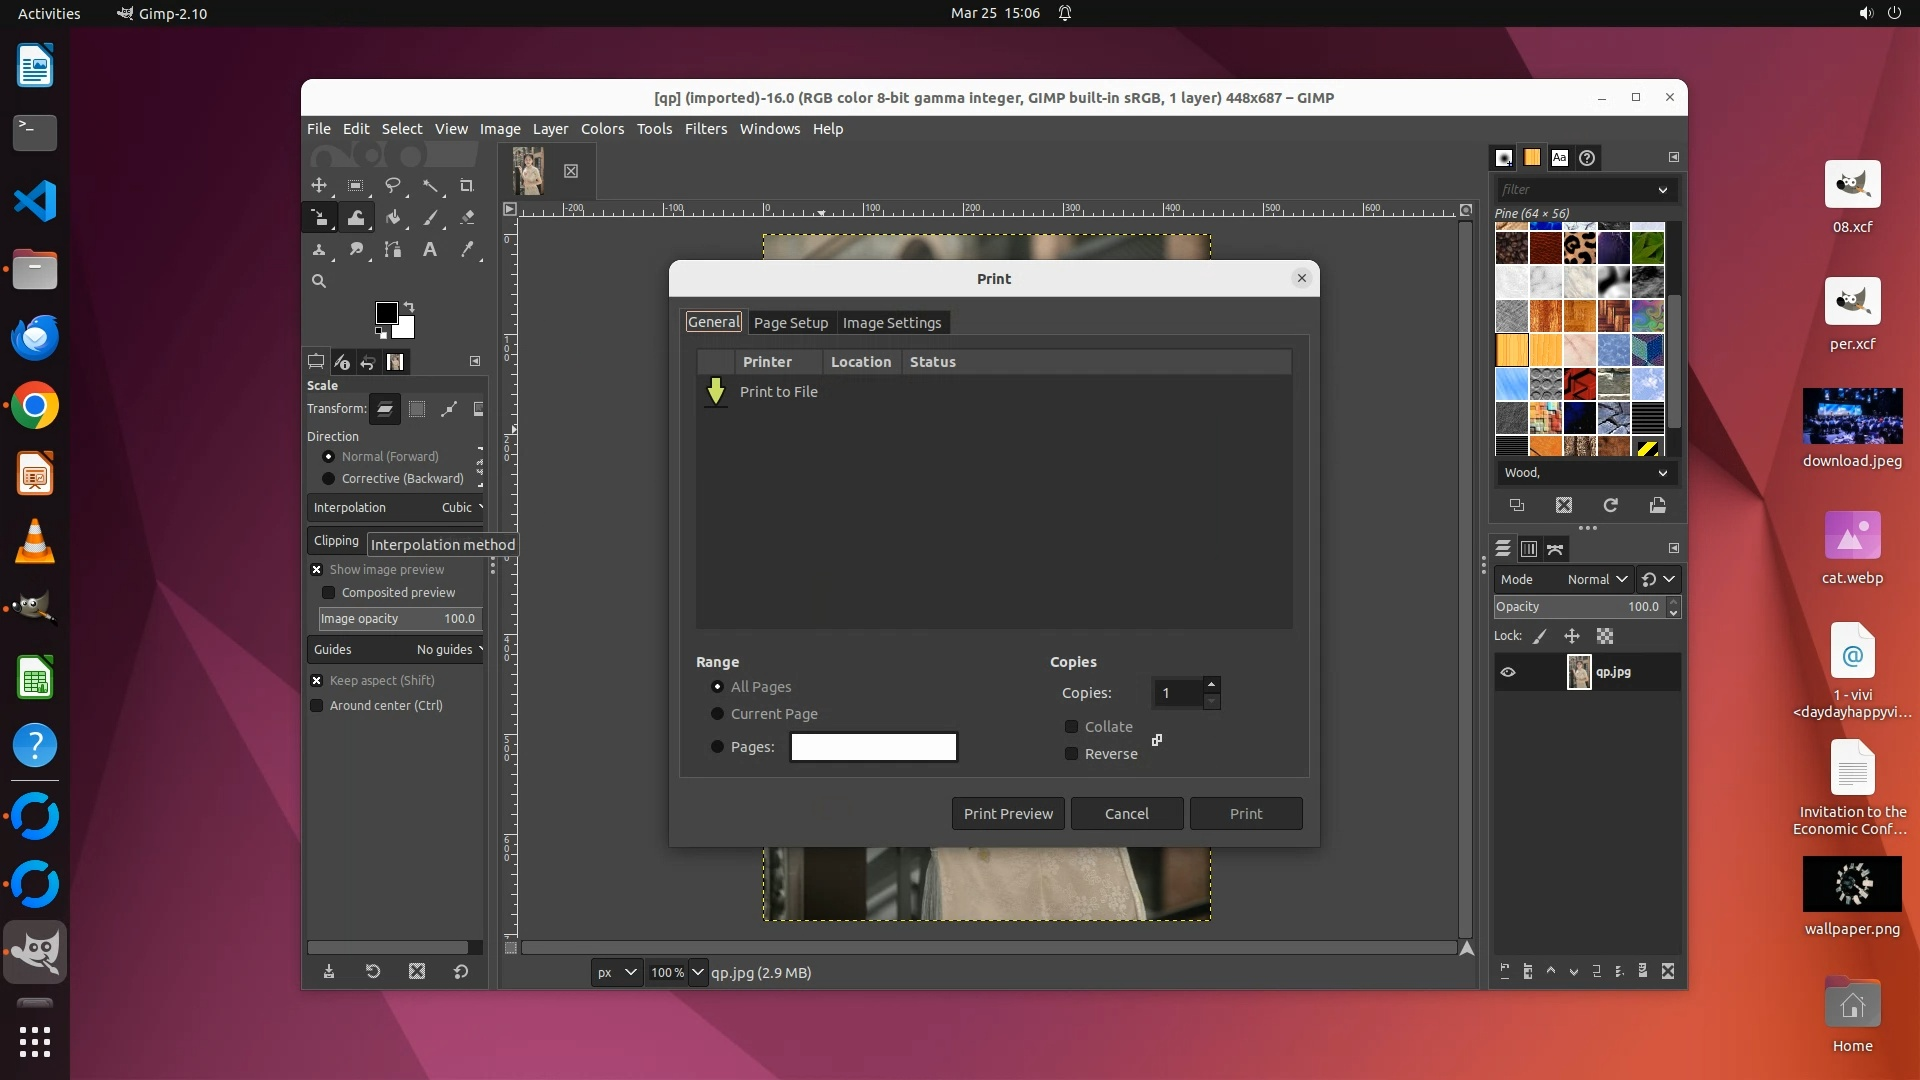Image resolution: width=1920 pixels, height=1080 pixels.
Task: Select the Move tool
Action: 319,186
